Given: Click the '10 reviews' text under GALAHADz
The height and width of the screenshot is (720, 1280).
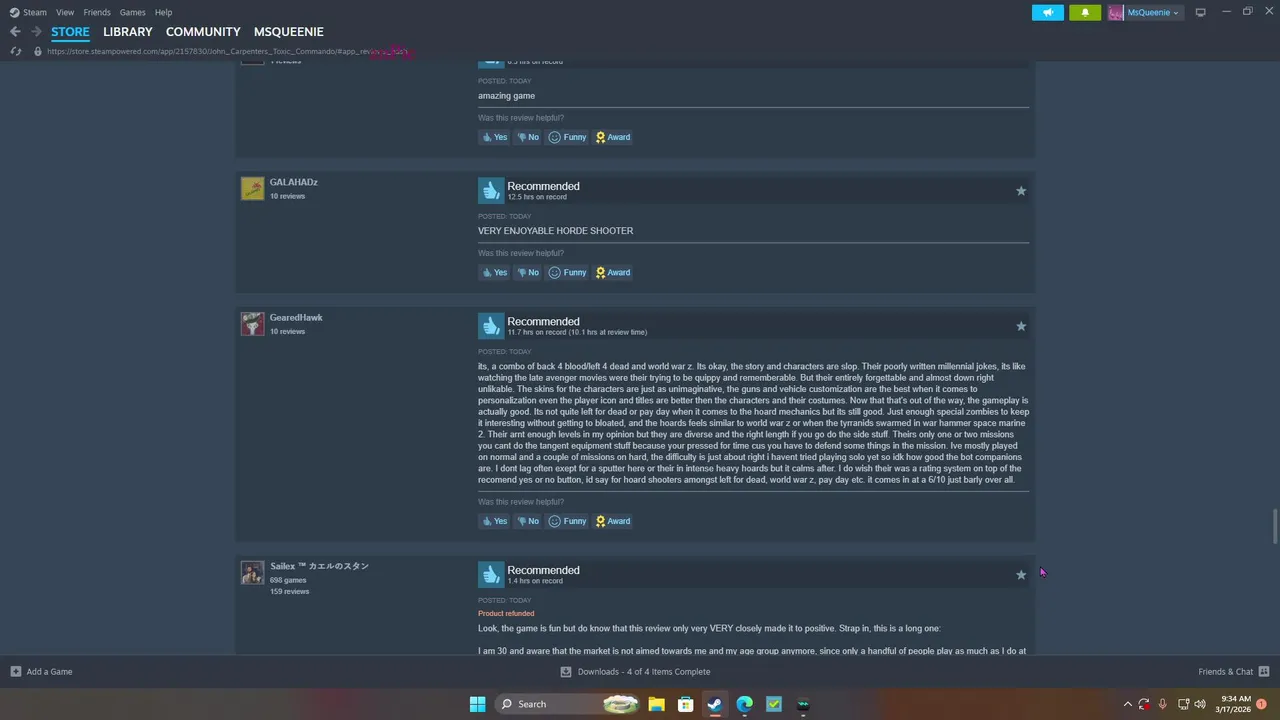Looking at the screenshot, I should coord(287,196).
